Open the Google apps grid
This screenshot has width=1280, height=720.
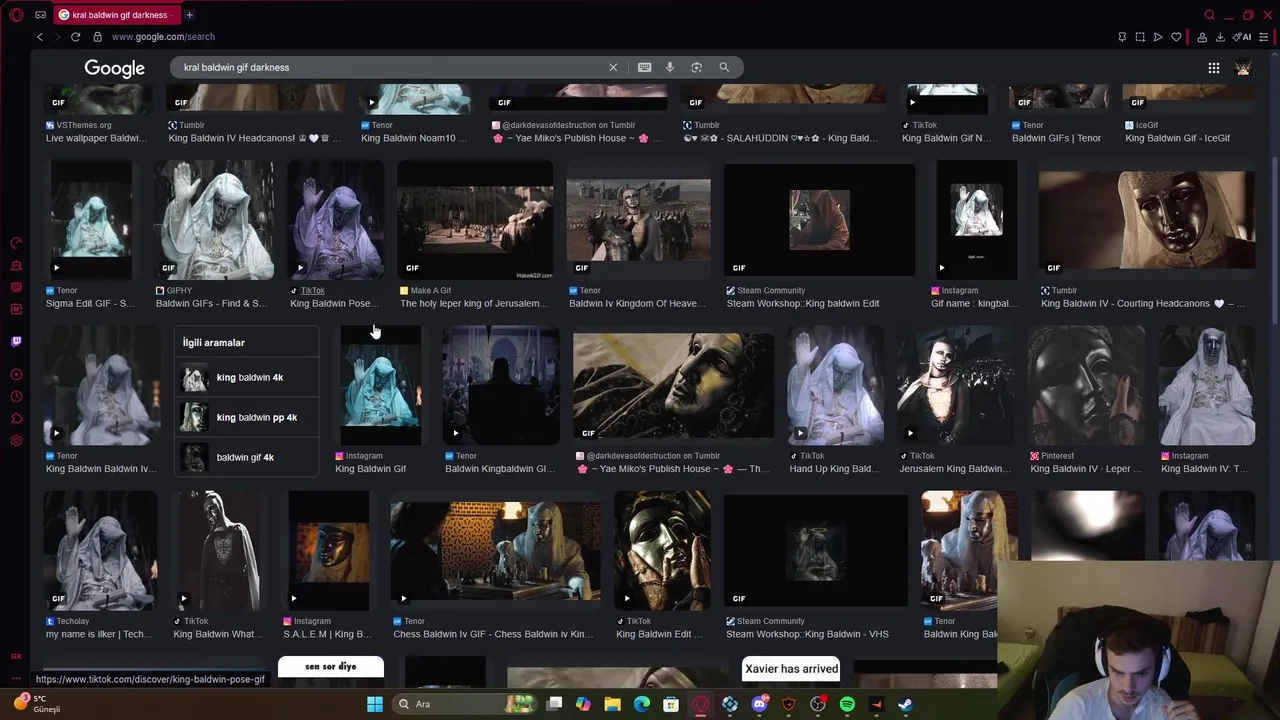[x=1213, y=68]
